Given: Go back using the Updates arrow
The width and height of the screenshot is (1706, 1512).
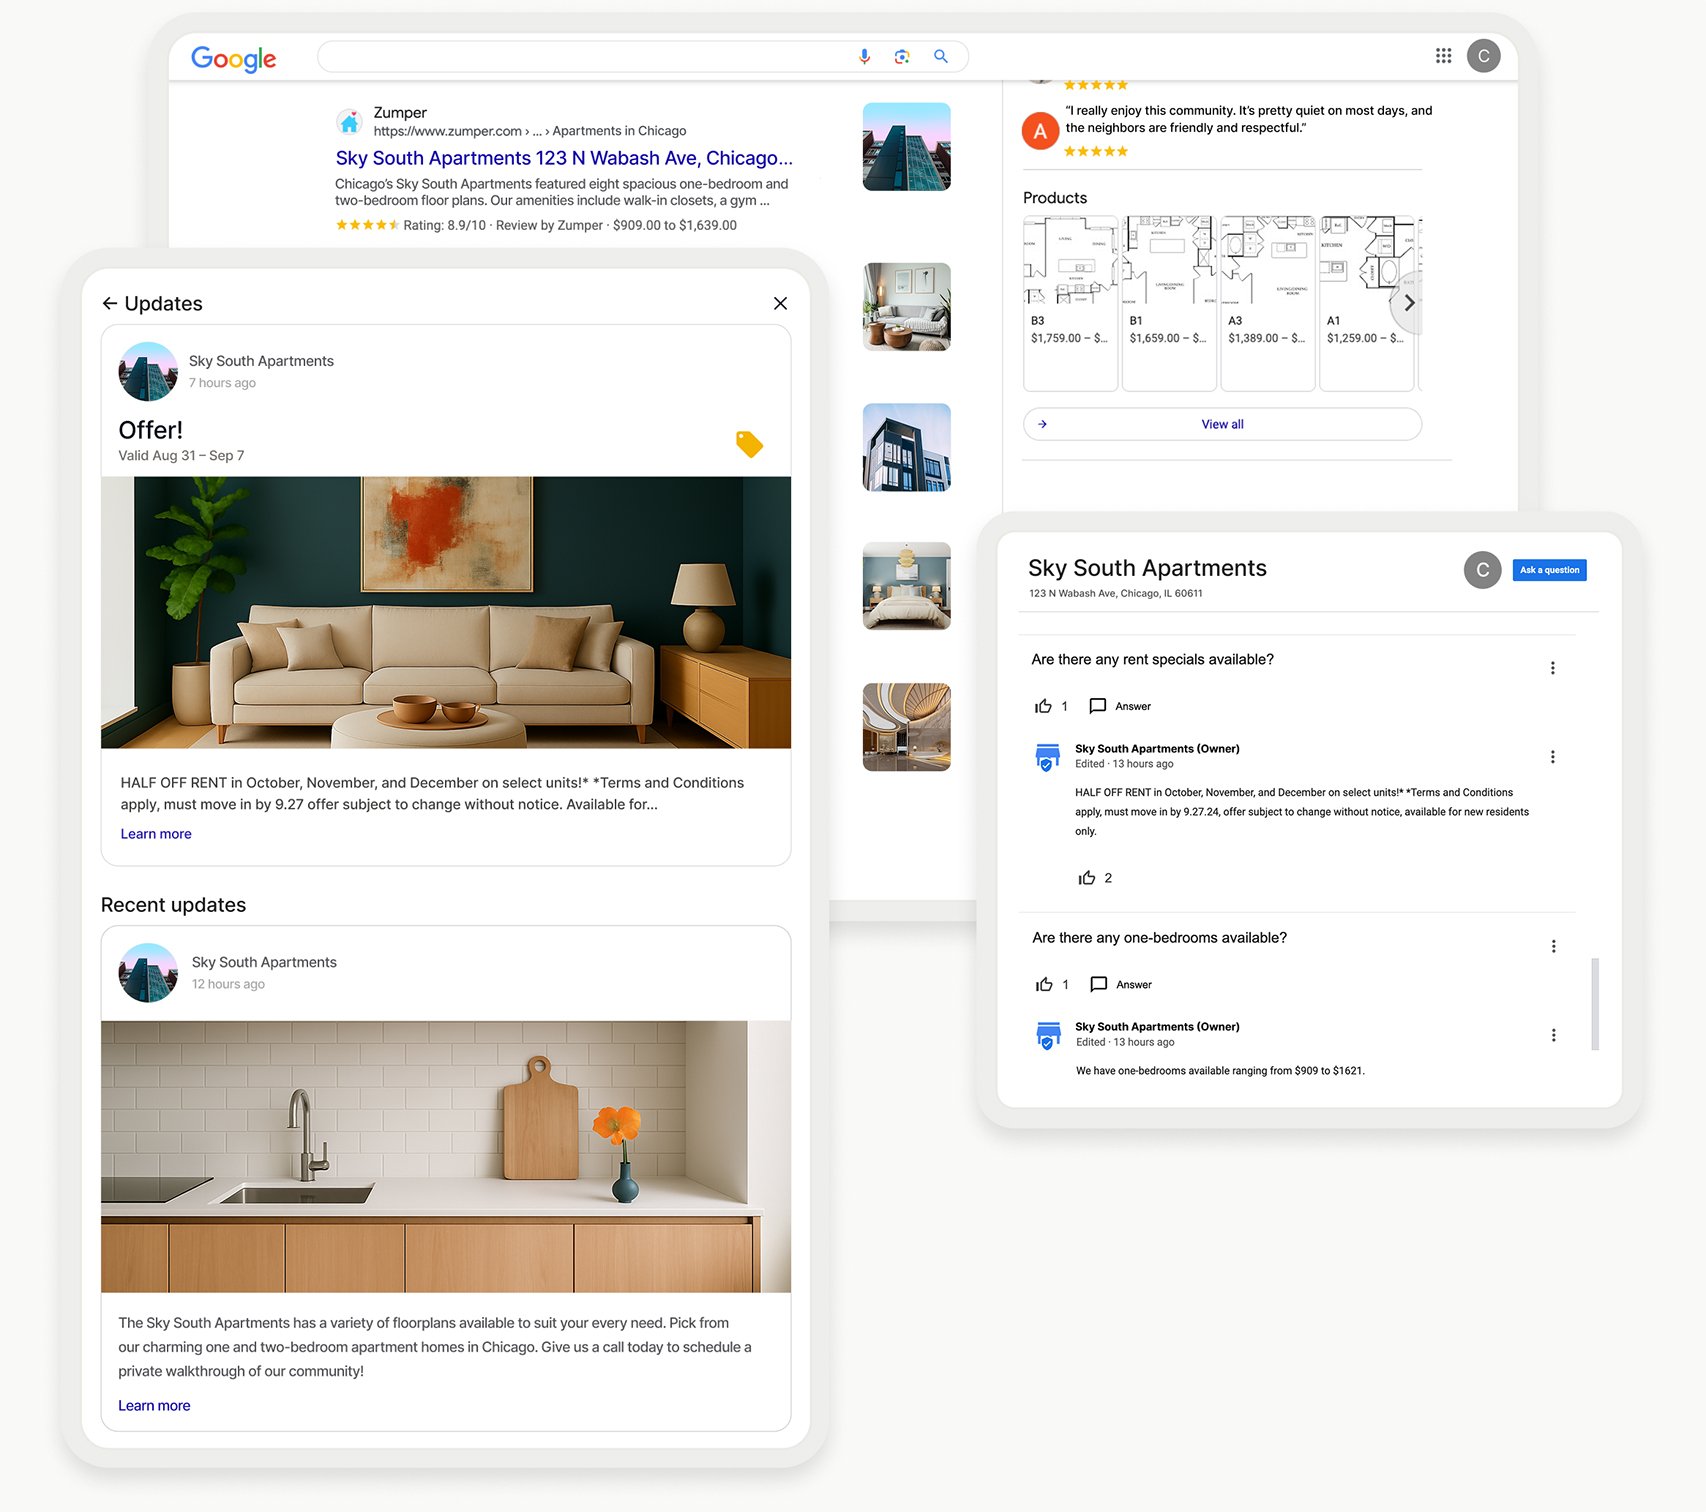Looking at the screenshot, I should [110, 303].
